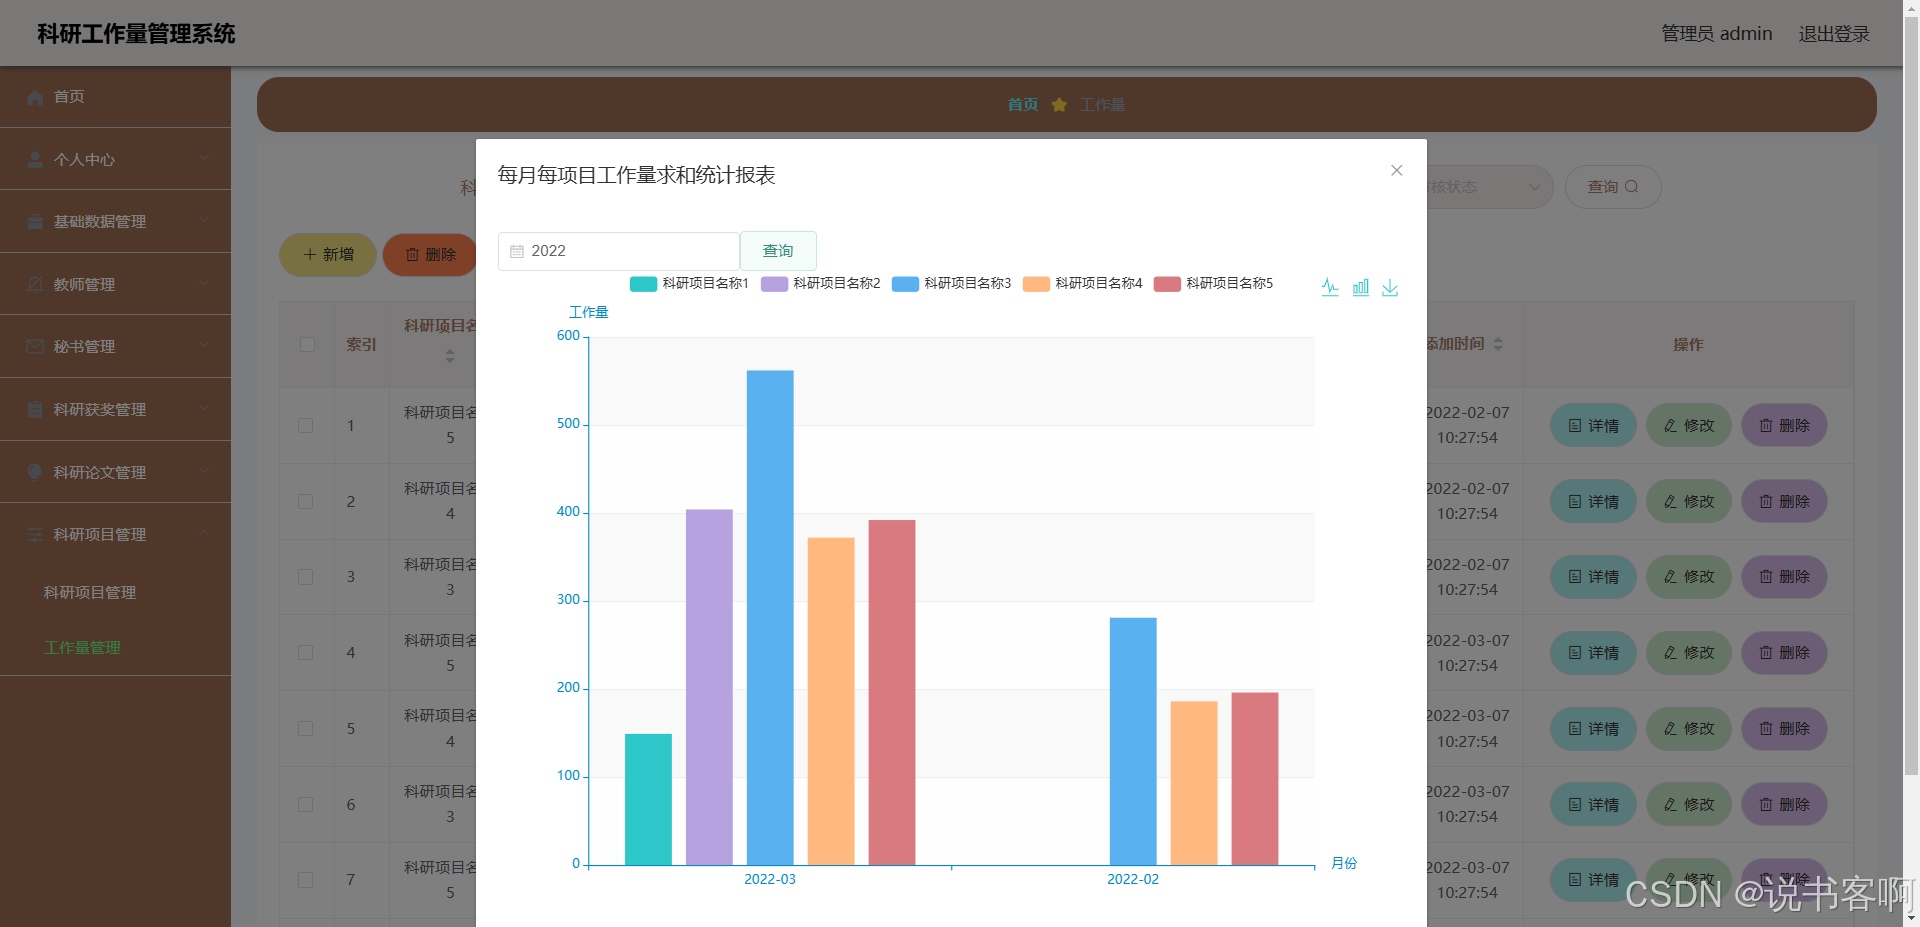Check the checkbox for row 1
This screenshot has width=1920, height=927.
click(x=306, y=425)
